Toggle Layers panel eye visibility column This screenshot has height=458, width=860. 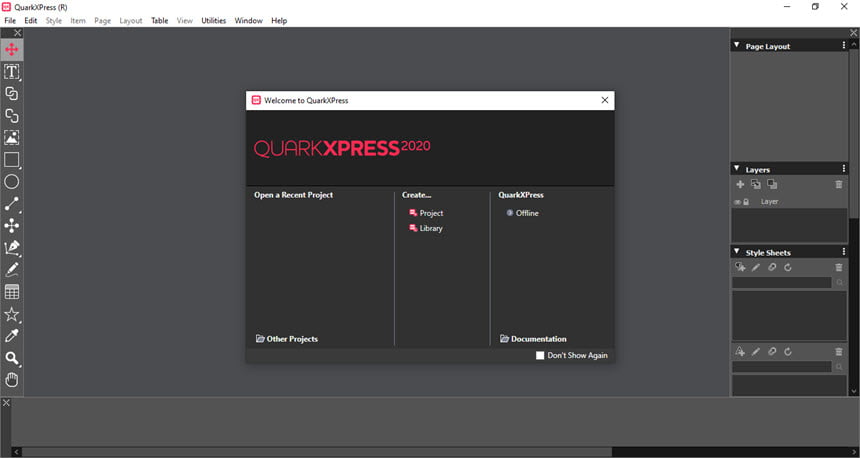[x=737, y=202]
